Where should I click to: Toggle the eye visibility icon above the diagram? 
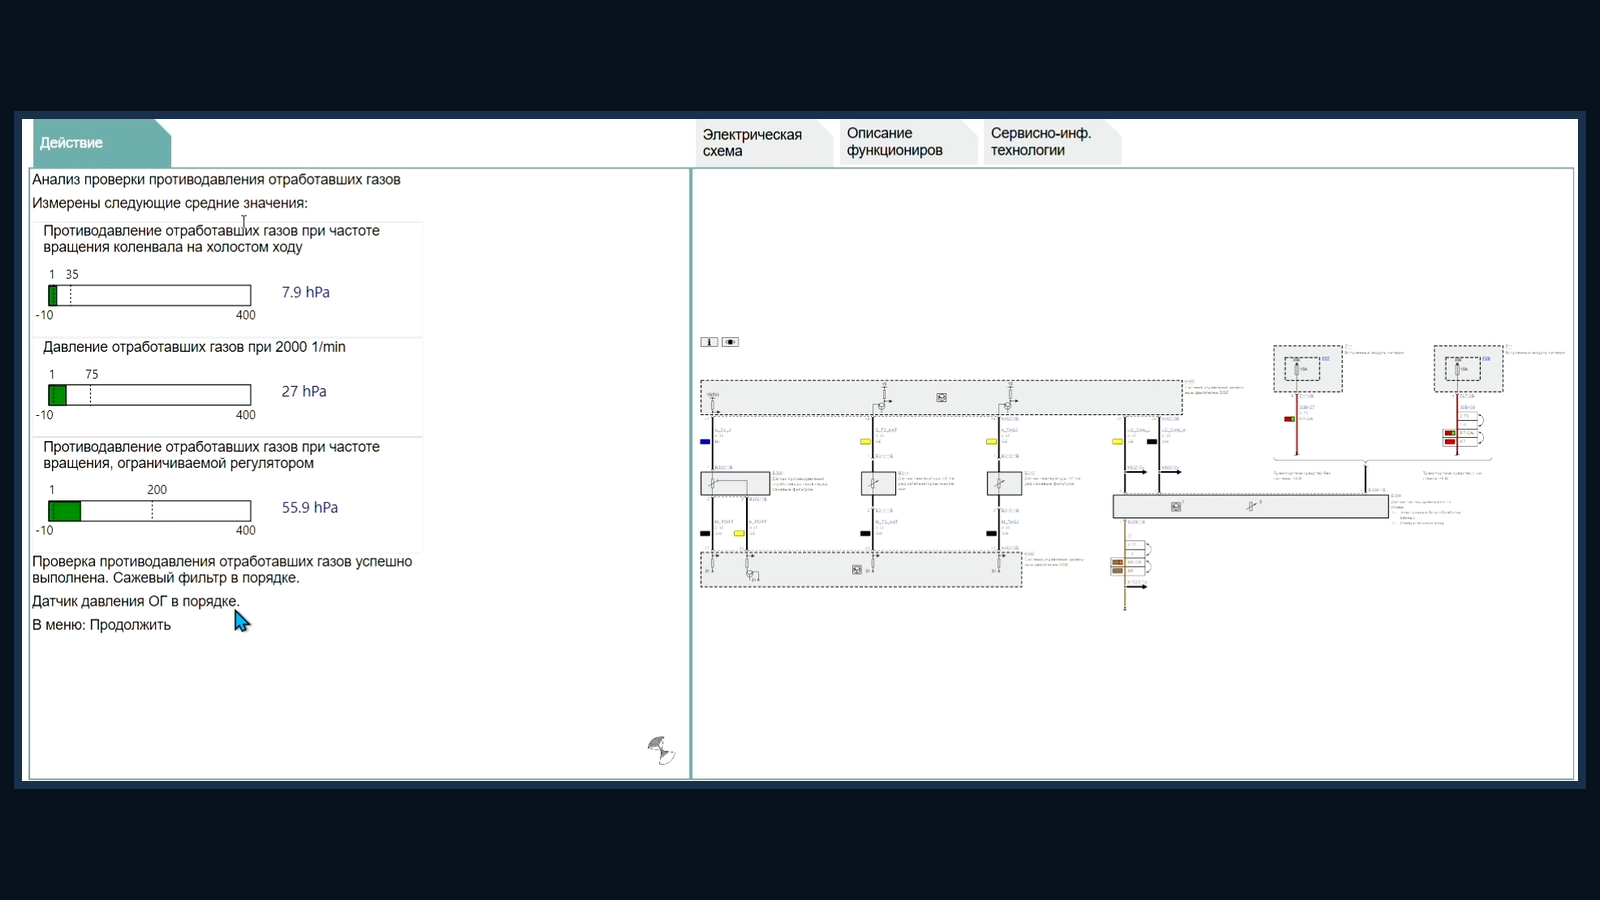tap(731, 342)
